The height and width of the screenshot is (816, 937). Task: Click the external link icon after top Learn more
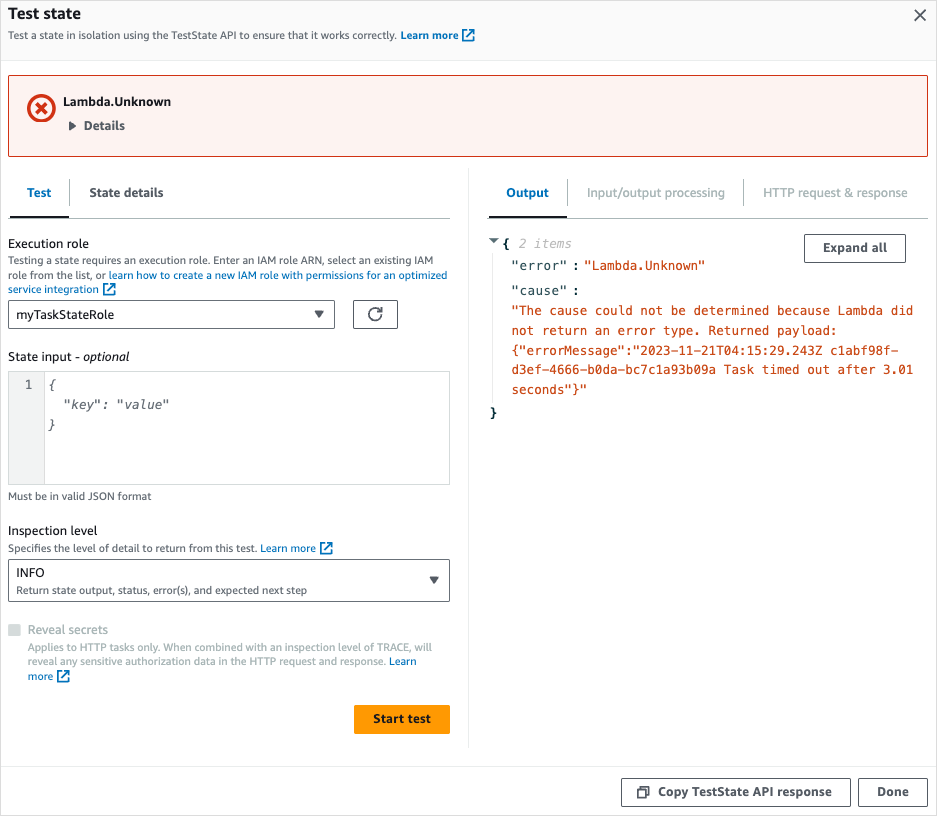pyautogui.click(x=466, y=34)
